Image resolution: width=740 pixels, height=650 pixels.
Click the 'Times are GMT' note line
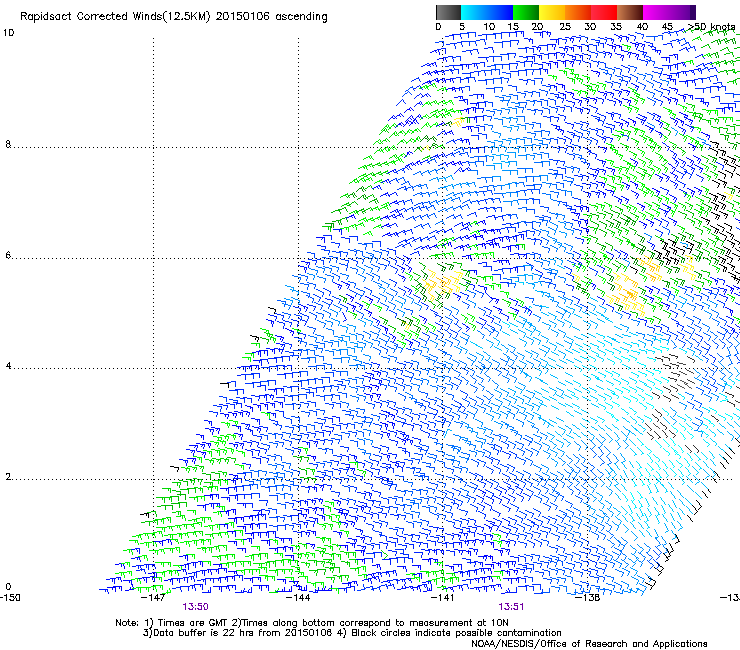312,623
